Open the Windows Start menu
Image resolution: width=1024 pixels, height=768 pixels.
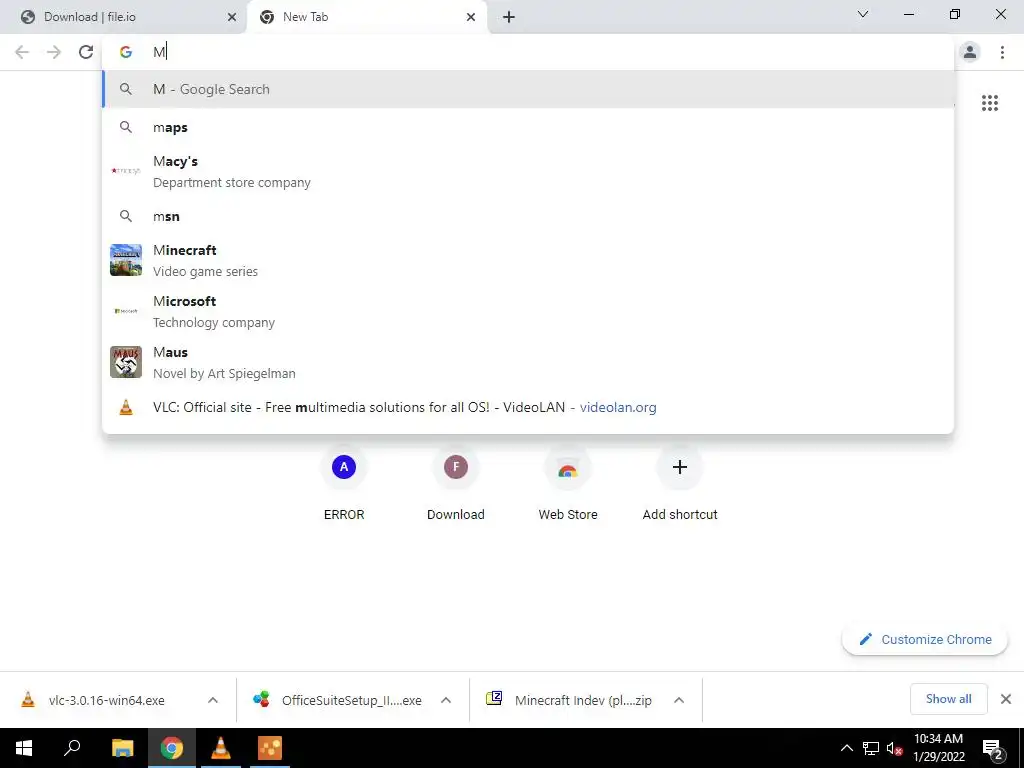click(x=24, y=748)
